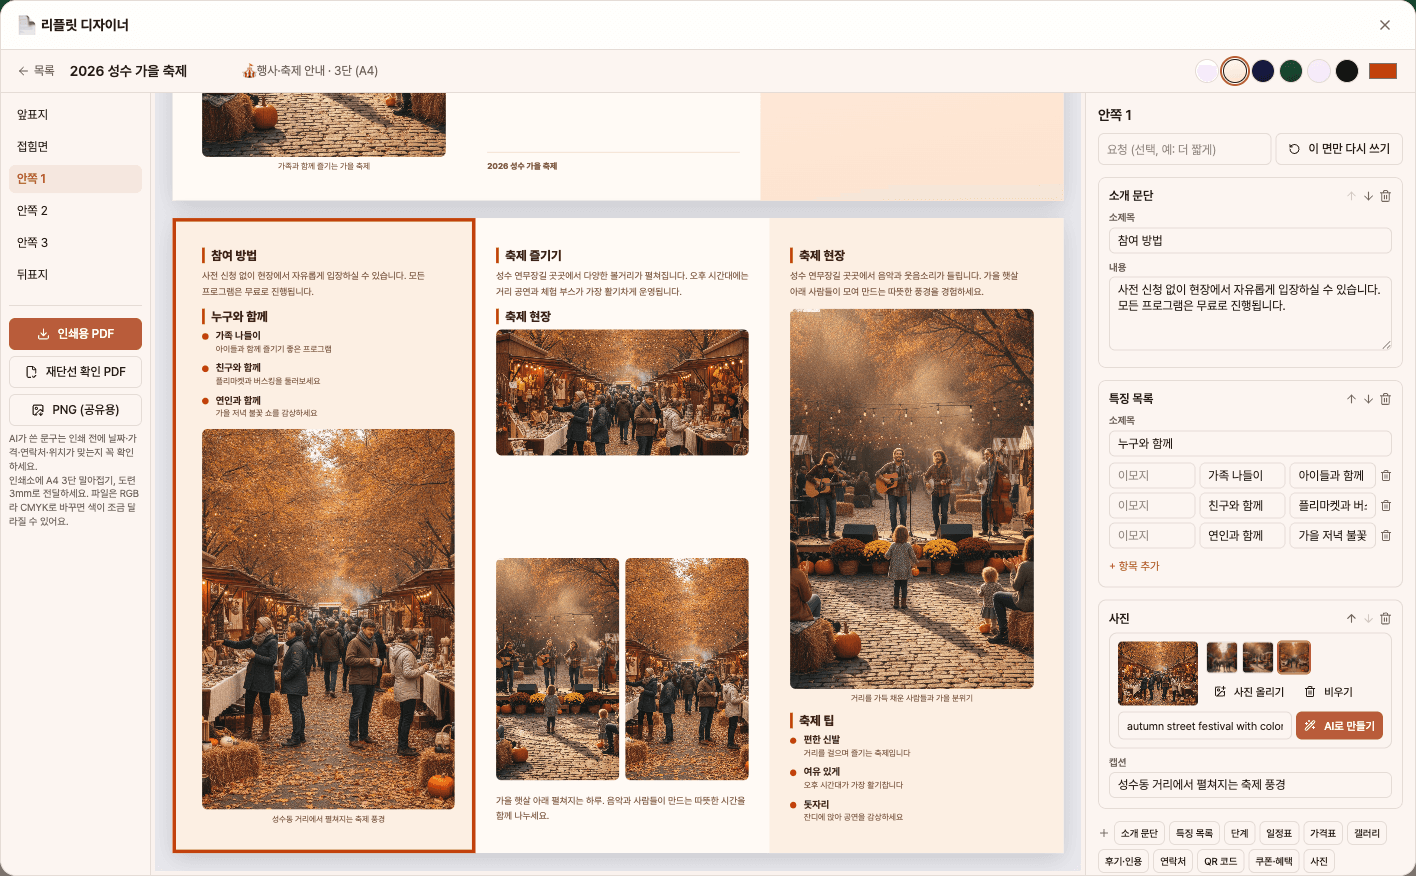Focus the 요청 request input field

pos(1184,149)
